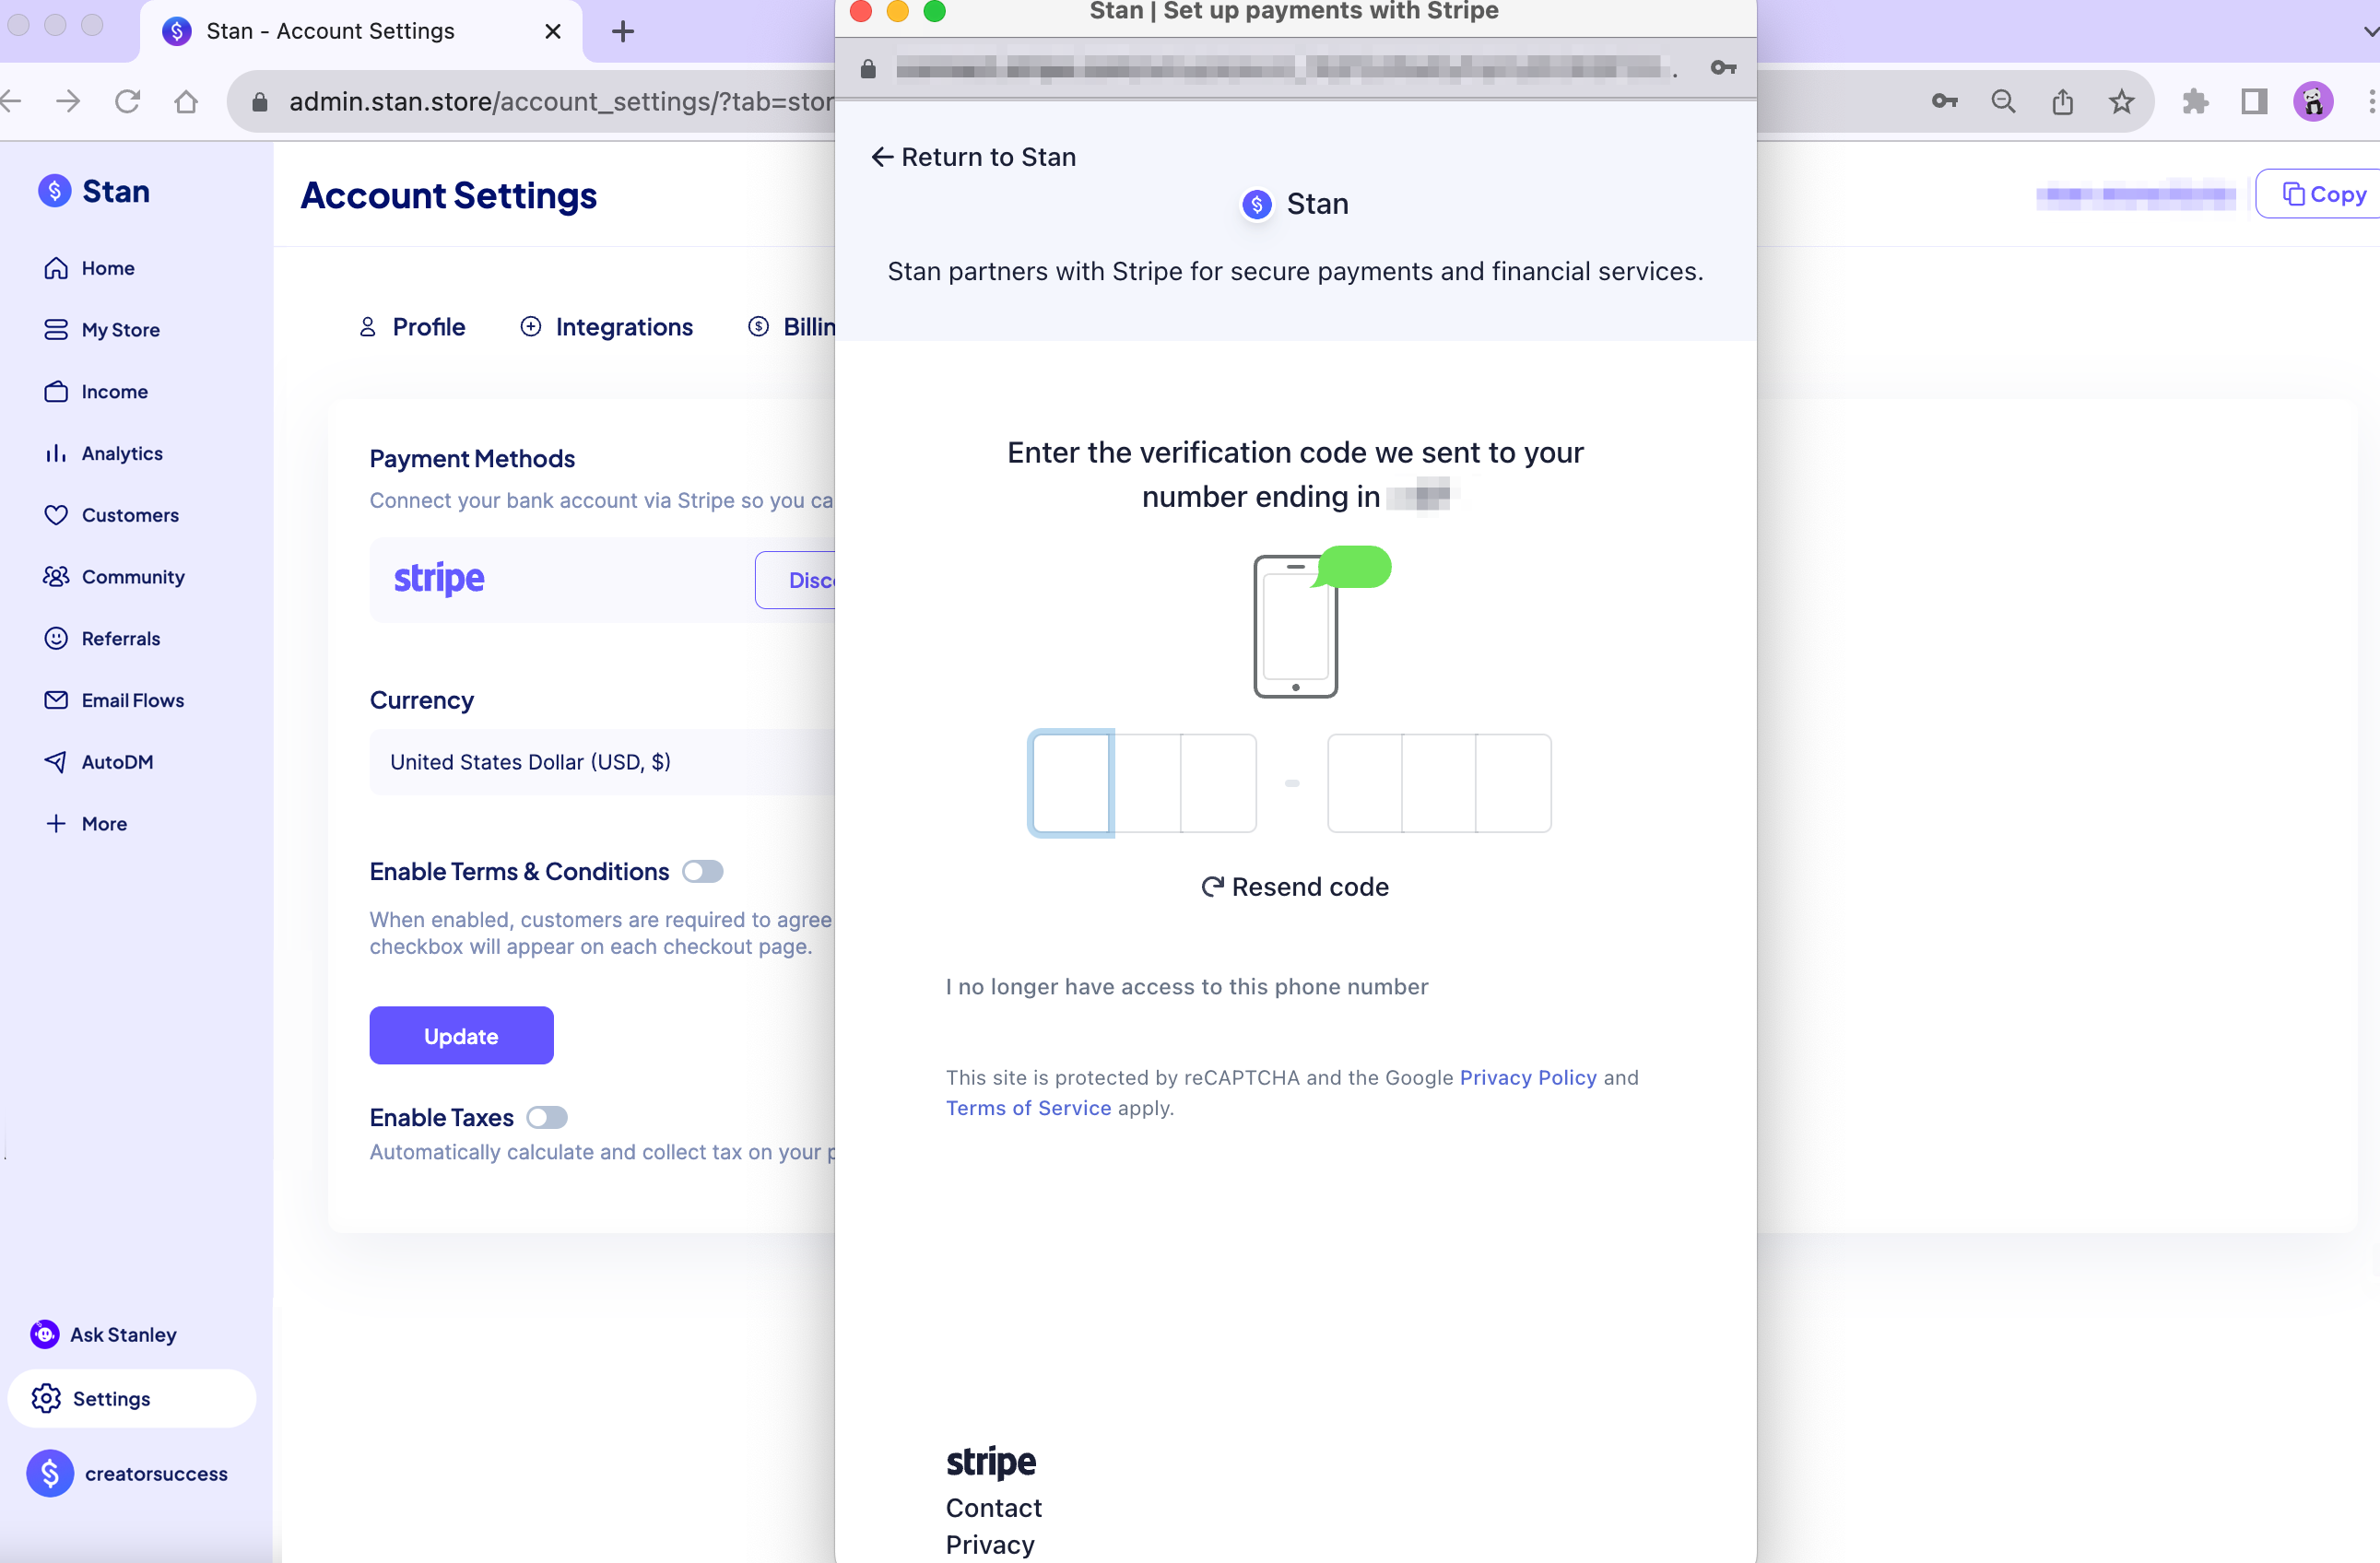
Task: Click Privacy in Stripe footer
Action: click(x=990, y=1544)
